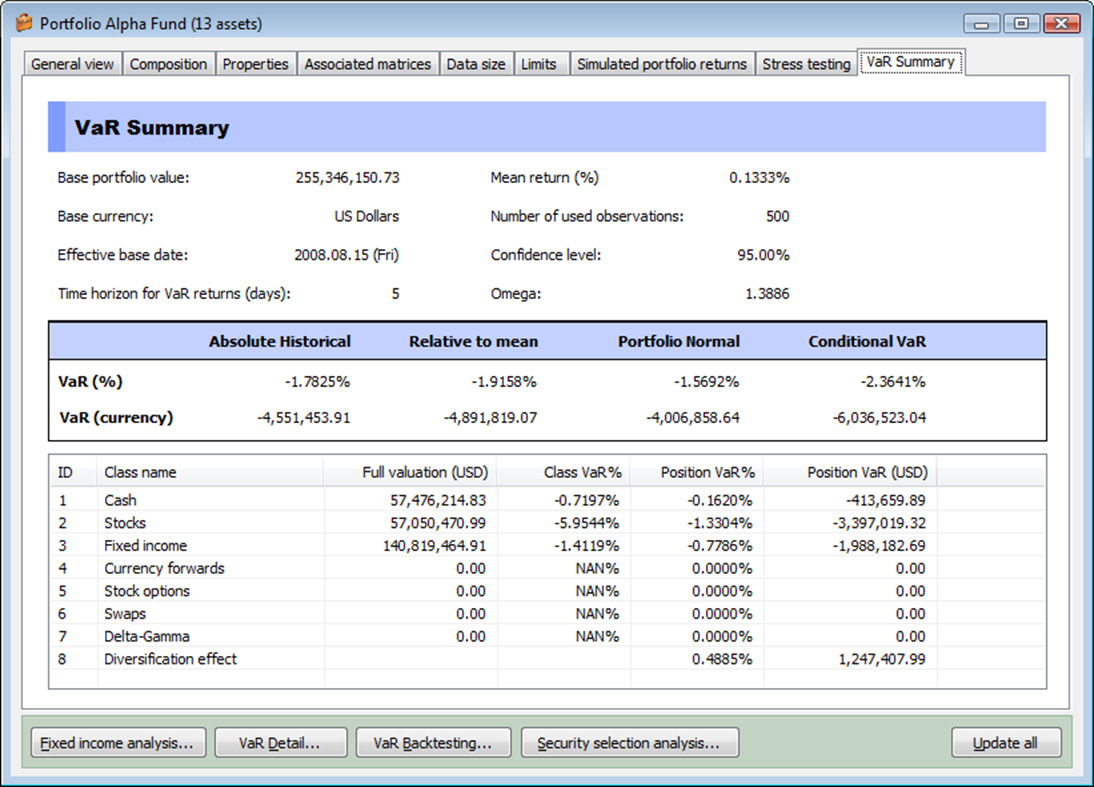
Task: Click the Class VaR% column header
Action: (563, 472)
